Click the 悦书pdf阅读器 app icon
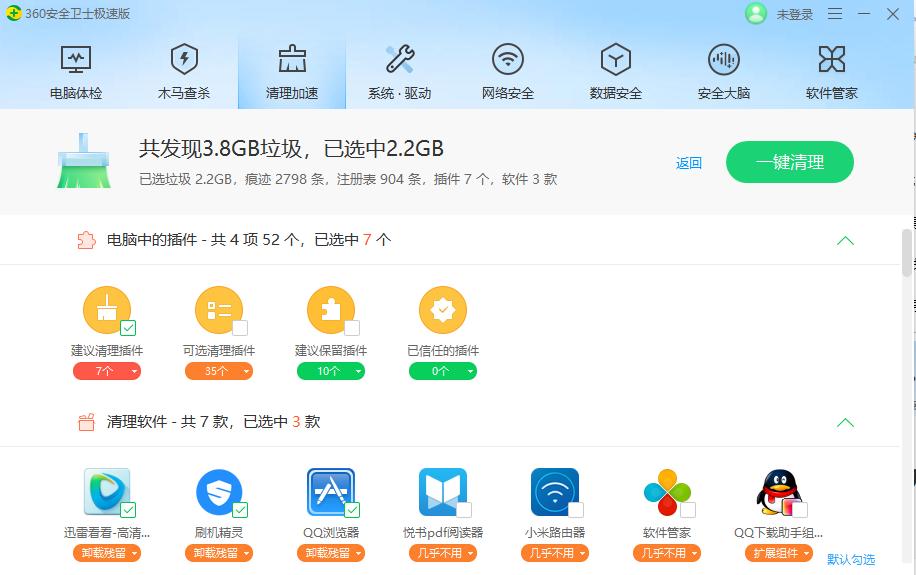 tap(443, 491)
